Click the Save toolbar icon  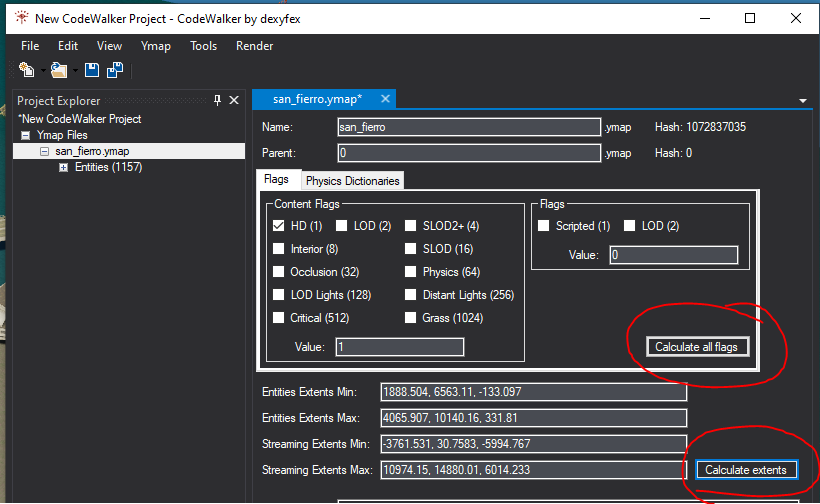point(92,70)
